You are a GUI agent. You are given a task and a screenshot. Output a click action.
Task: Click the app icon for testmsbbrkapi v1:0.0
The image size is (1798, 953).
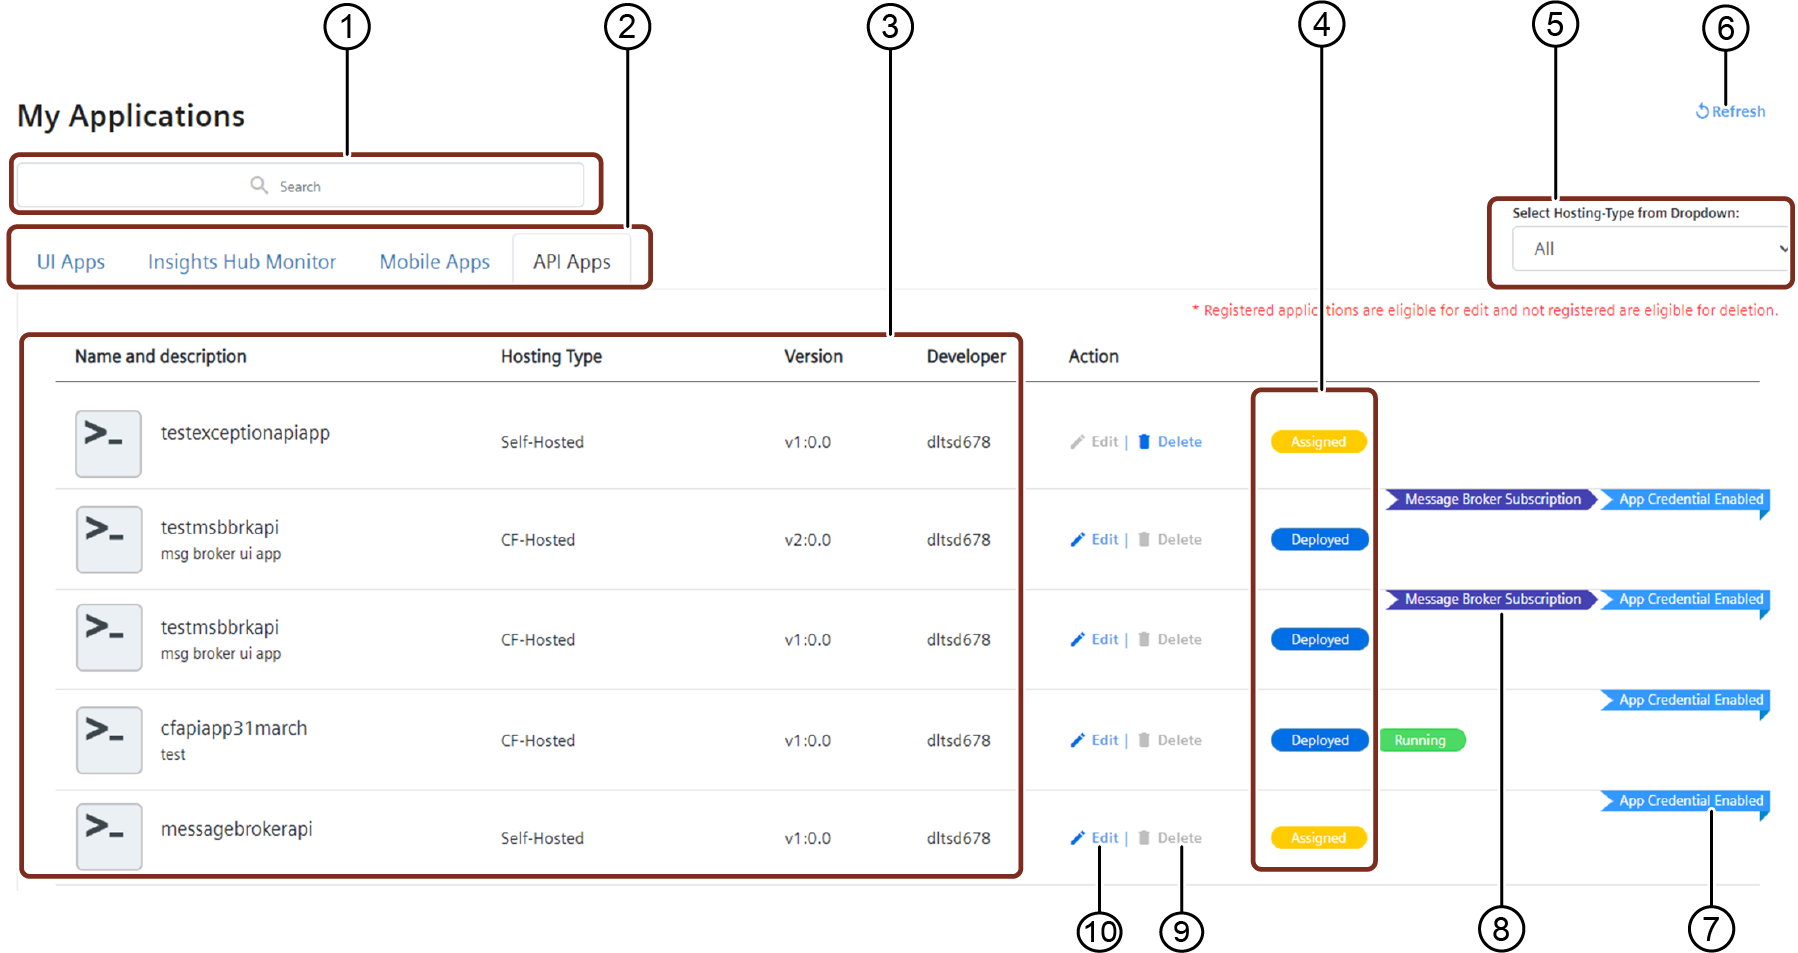pyautogui.click(x=108, y=637)
